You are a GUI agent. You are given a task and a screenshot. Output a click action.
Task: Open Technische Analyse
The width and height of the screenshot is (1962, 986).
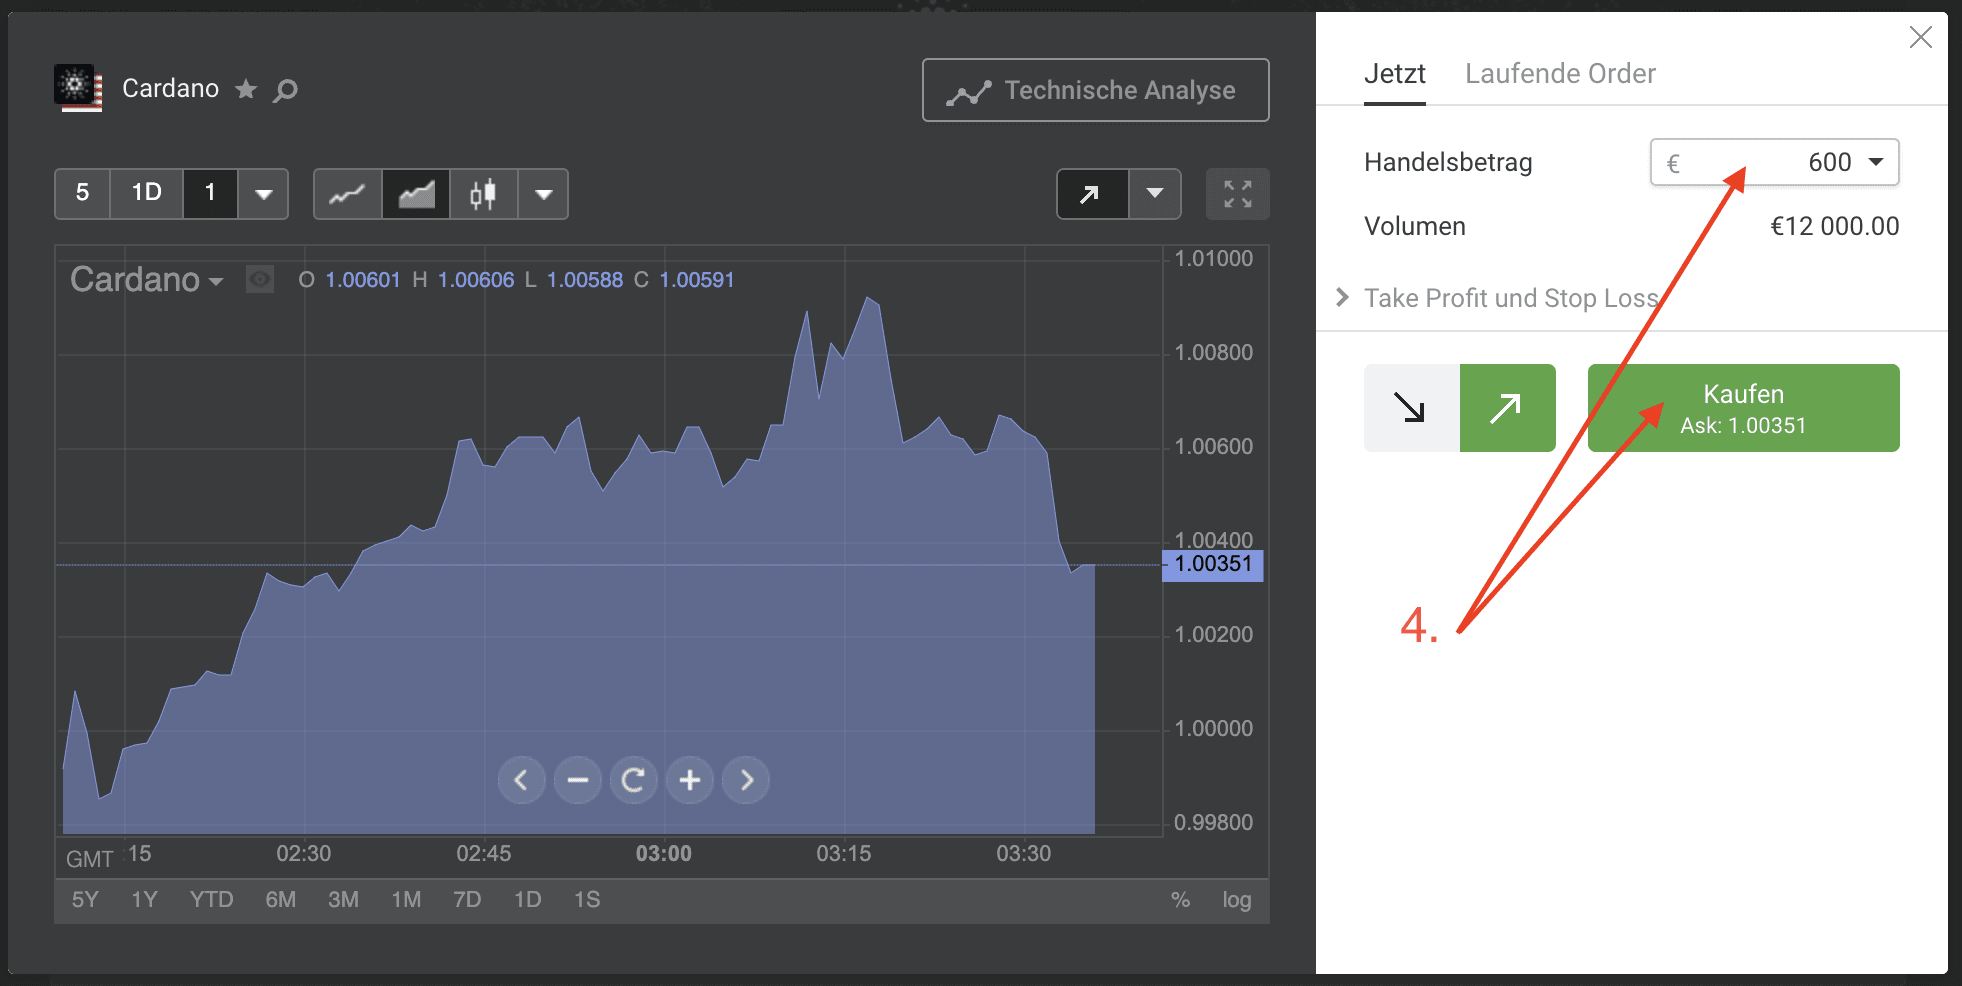[x=1095, y=90]
